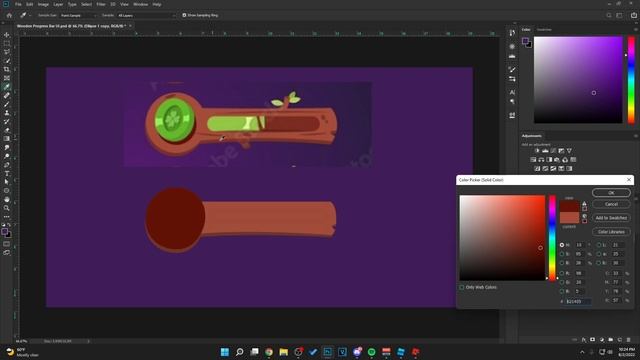Click the current color swatch in Color Picker

569,218
